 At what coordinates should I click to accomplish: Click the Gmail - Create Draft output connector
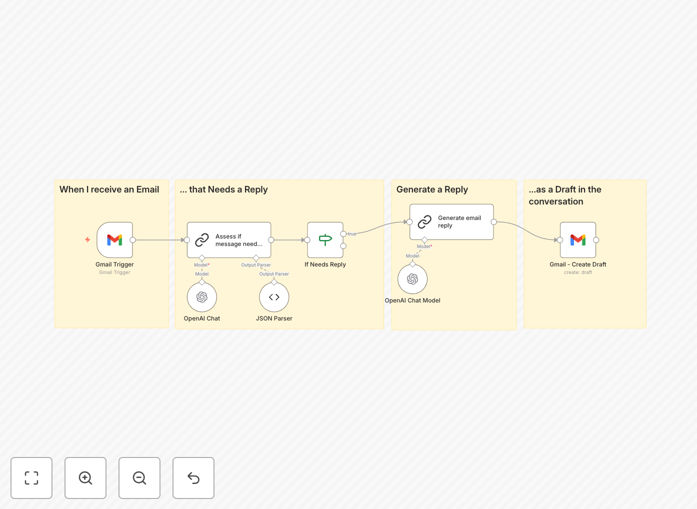pyautogui.click(x=596, y=240)
